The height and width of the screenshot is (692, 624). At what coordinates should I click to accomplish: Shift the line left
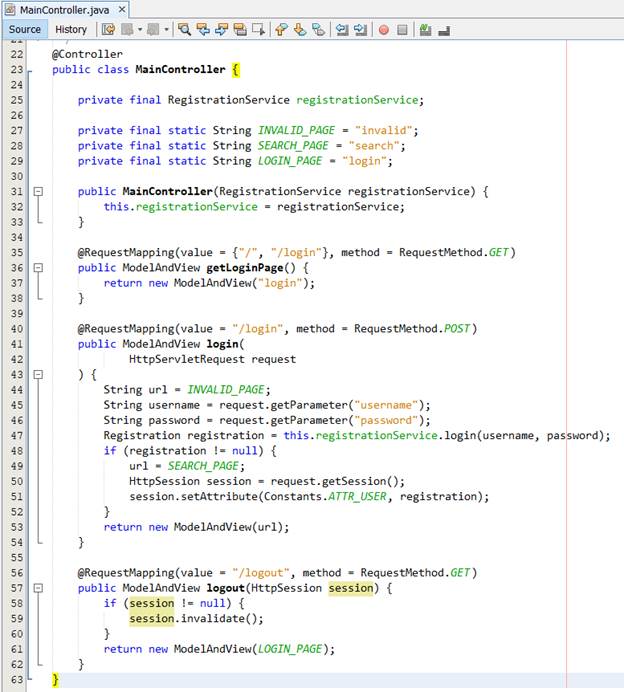pyautogui.click(x=342, y=30)
